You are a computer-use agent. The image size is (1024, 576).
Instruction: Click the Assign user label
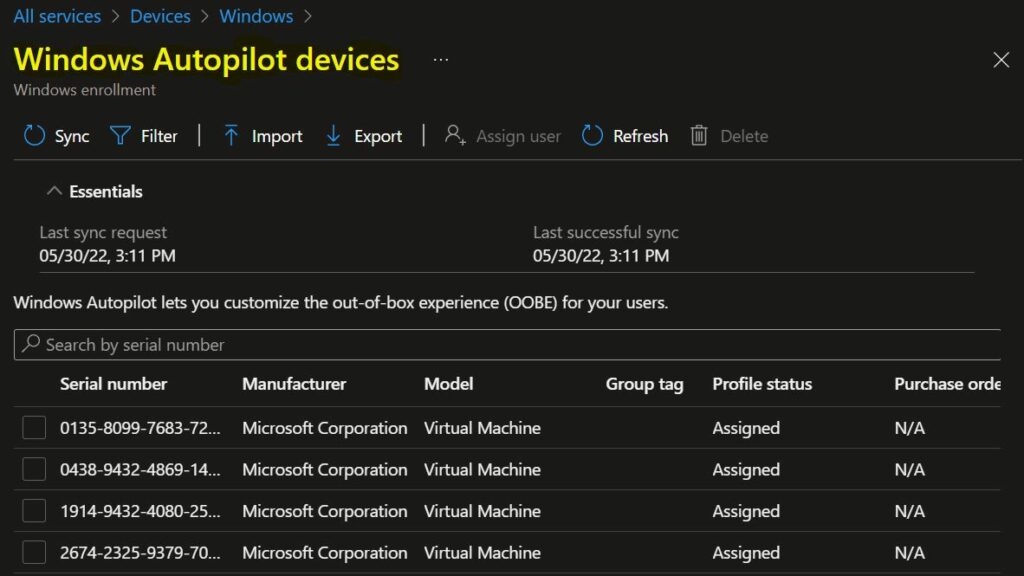pyautogui.click(x=519, y=136)
